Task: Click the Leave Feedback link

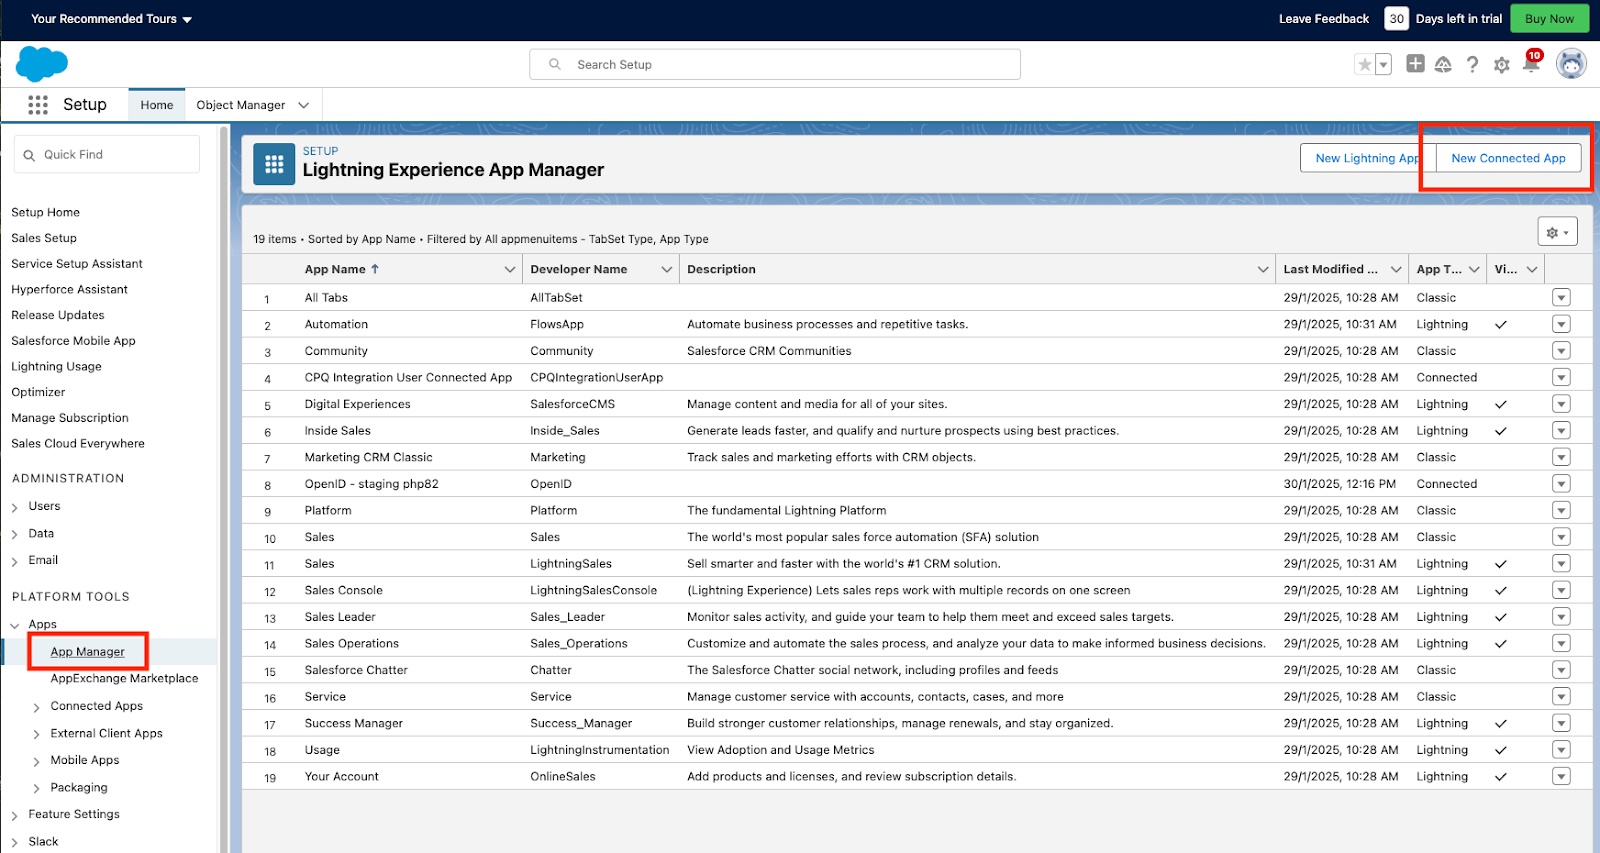Action: (1324, 19)
